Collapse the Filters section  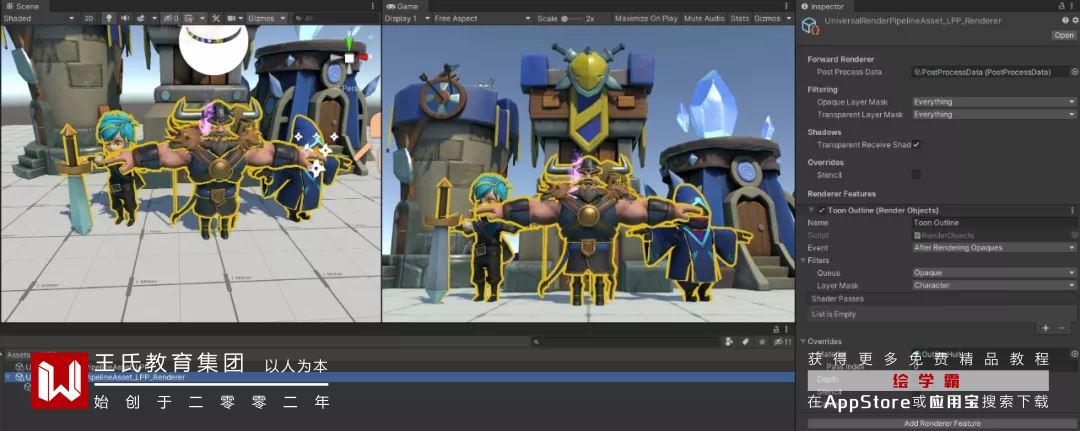(803, 260)
